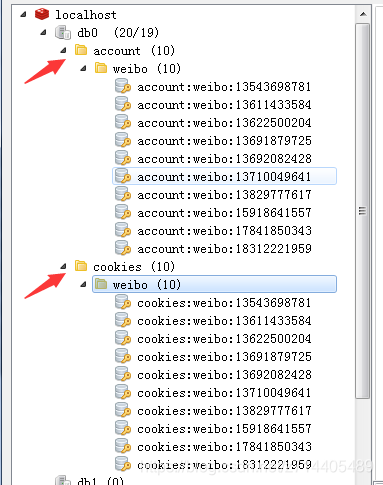
Task: Click the red Redis localhost server icon
Action: [x=42, y=14]
